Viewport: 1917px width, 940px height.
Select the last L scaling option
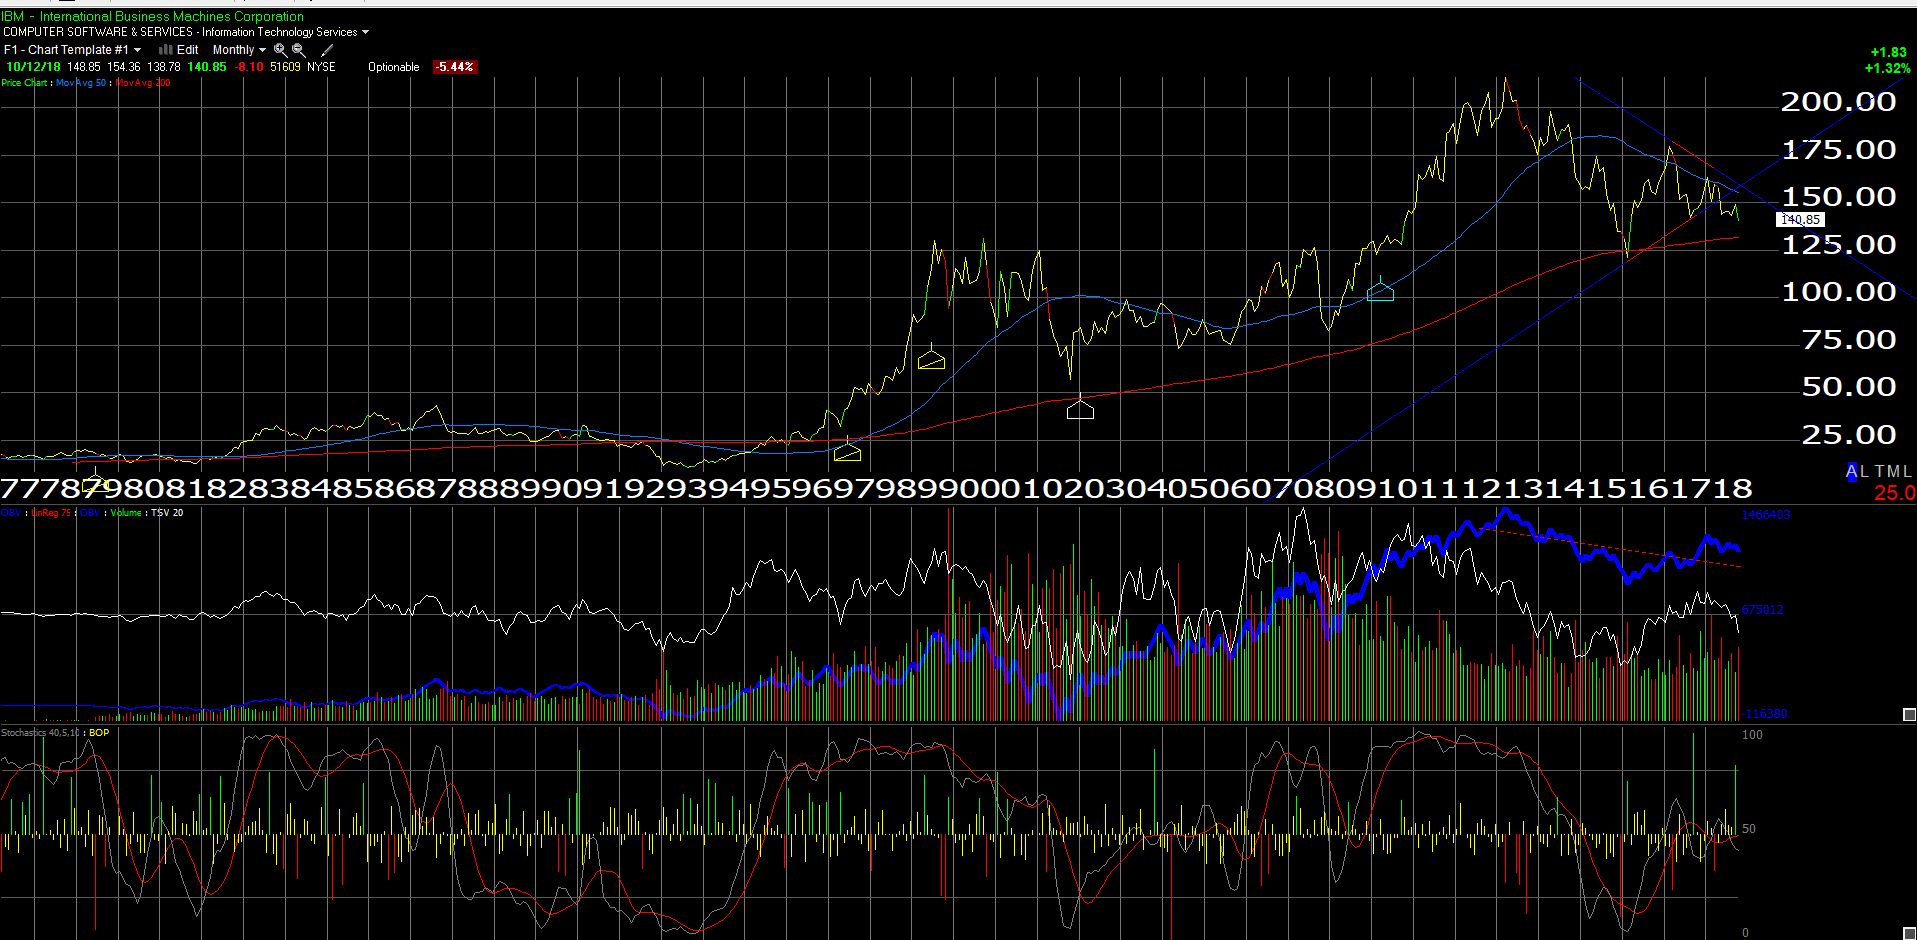click(x=1908, y=471)
